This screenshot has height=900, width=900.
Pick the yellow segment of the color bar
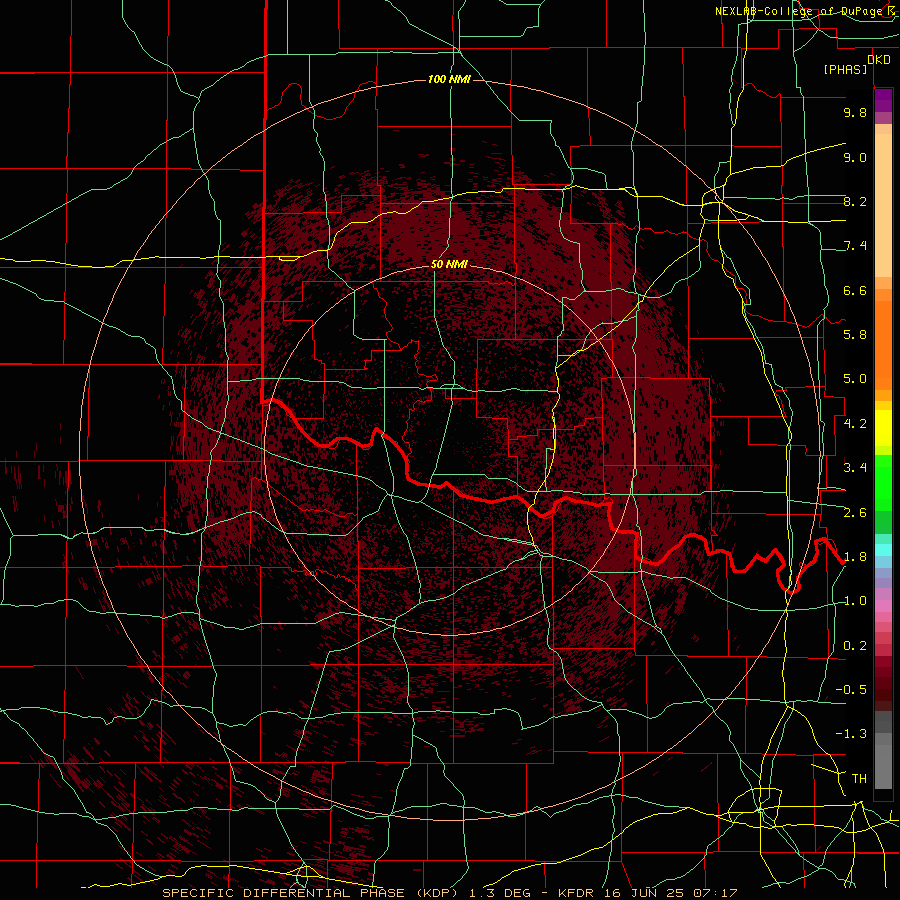[x=883, y=428]
